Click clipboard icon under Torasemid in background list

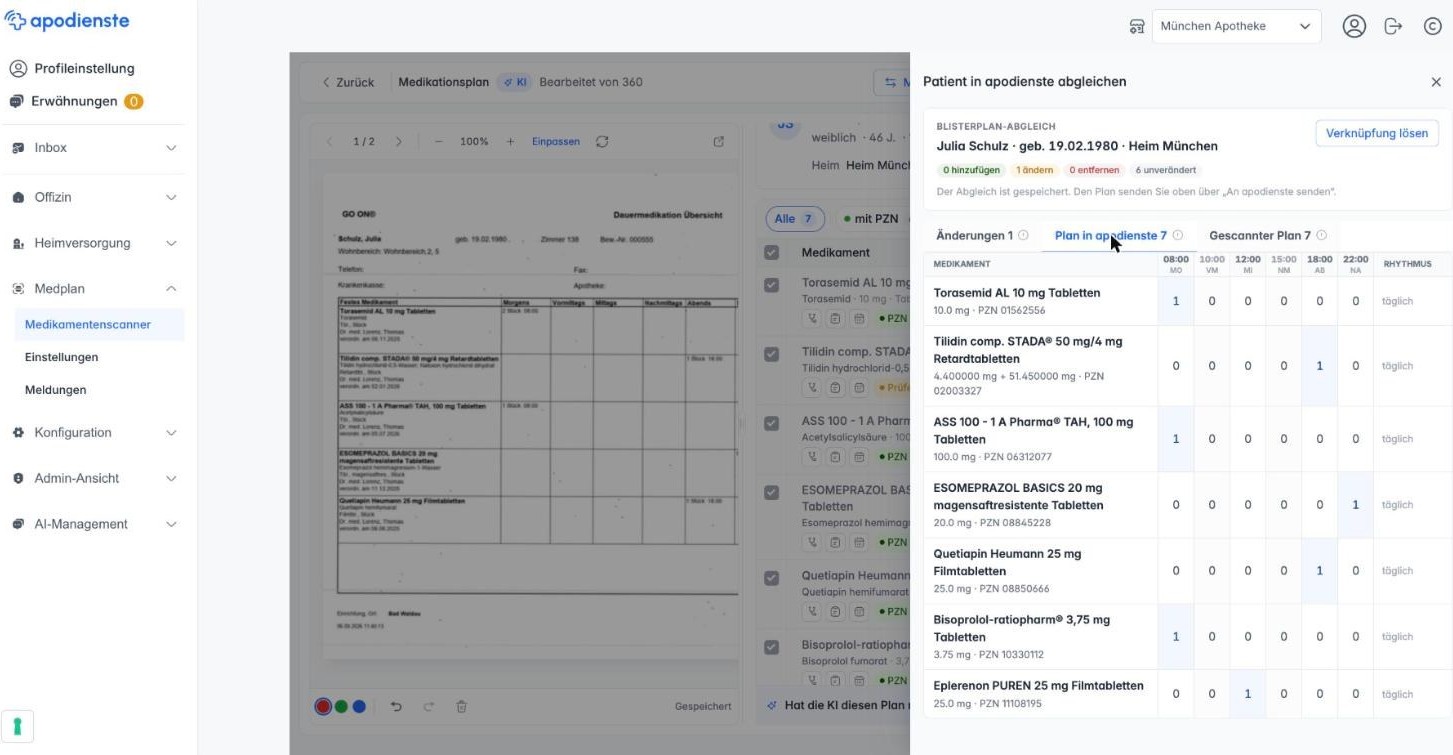click(836, 318)
